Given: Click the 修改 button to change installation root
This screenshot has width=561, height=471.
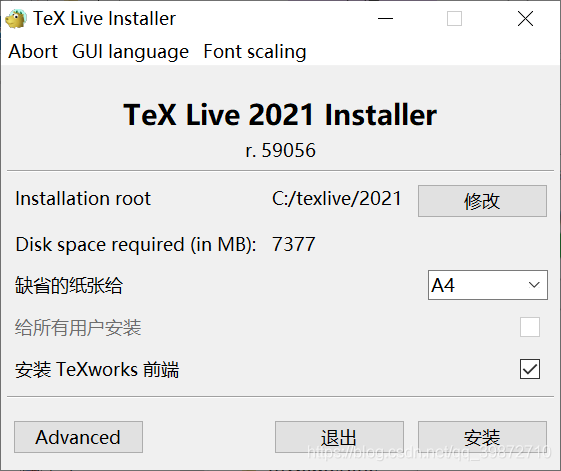Looking at the screenshot, I should [482, 201].
